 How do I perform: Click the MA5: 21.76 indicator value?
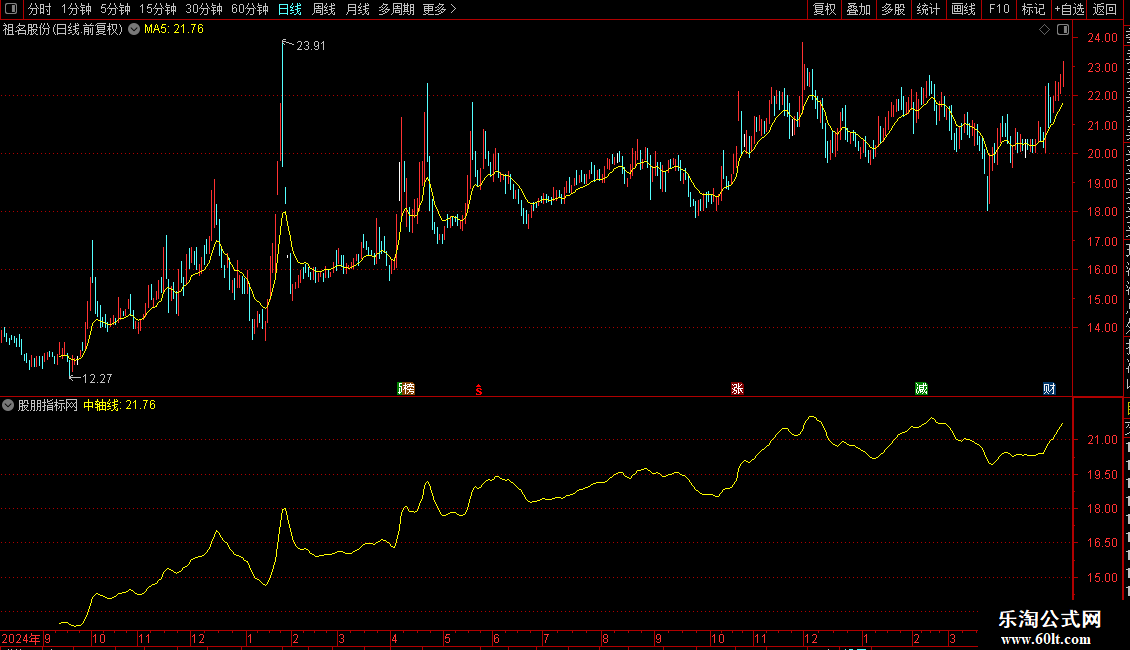coord(174,30)
